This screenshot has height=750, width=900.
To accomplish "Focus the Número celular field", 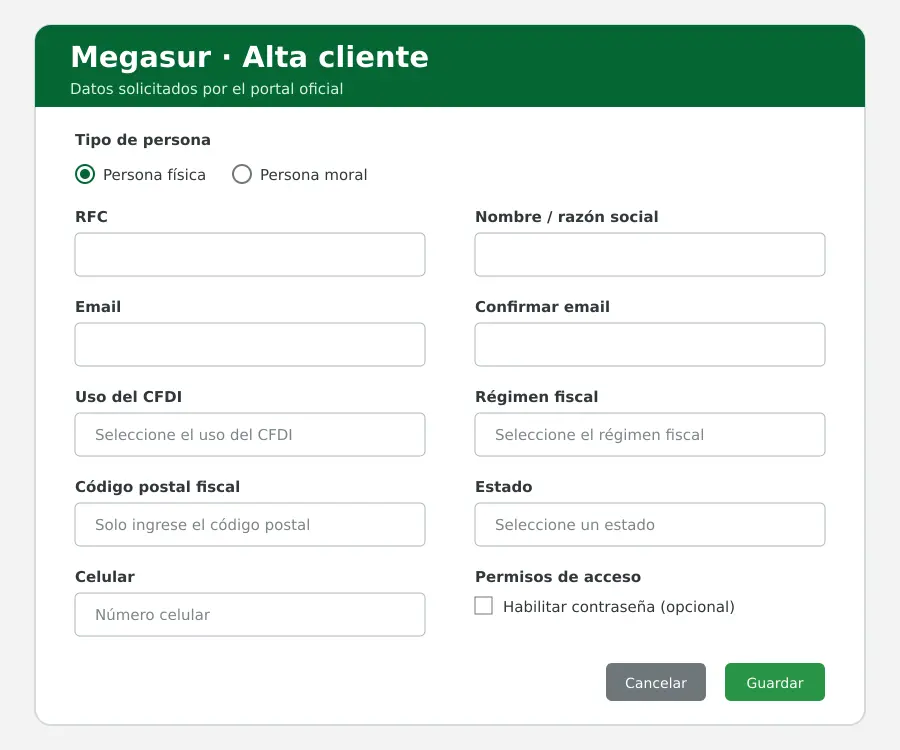I will (250, 615).
